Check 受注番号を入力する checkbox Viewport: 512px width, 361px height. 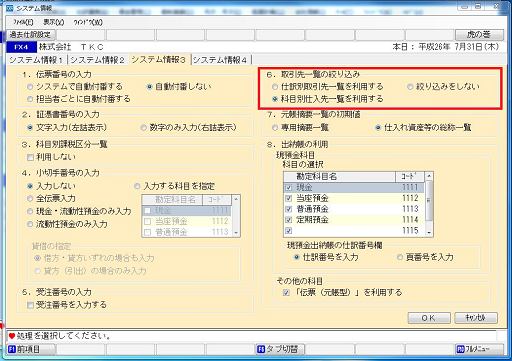click(30, 305)
